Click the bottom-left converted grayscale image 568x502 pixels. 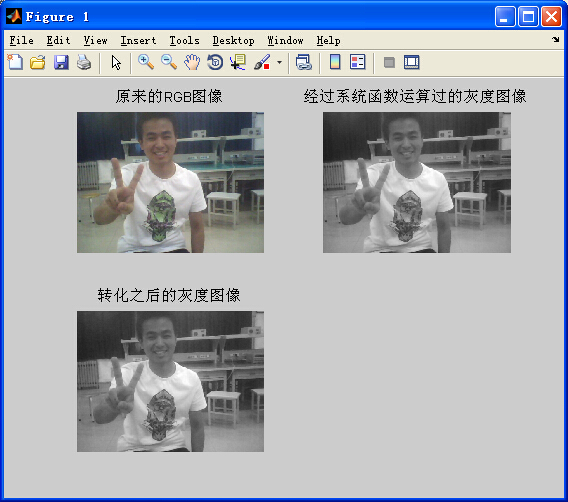click(x=170, y=381)
